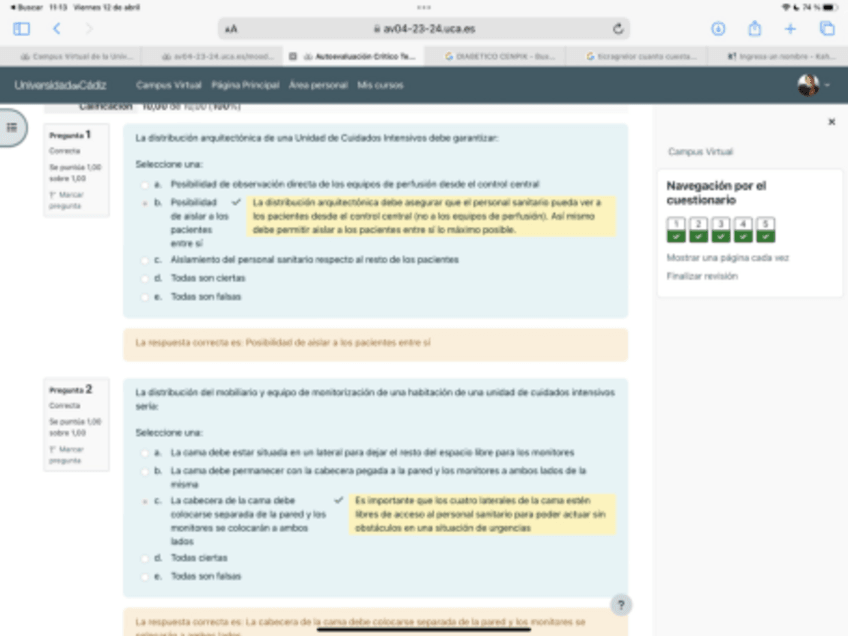Click Finalizar revisión link
The height and width of the screenshot is (636, 848).
click(702, 276)
